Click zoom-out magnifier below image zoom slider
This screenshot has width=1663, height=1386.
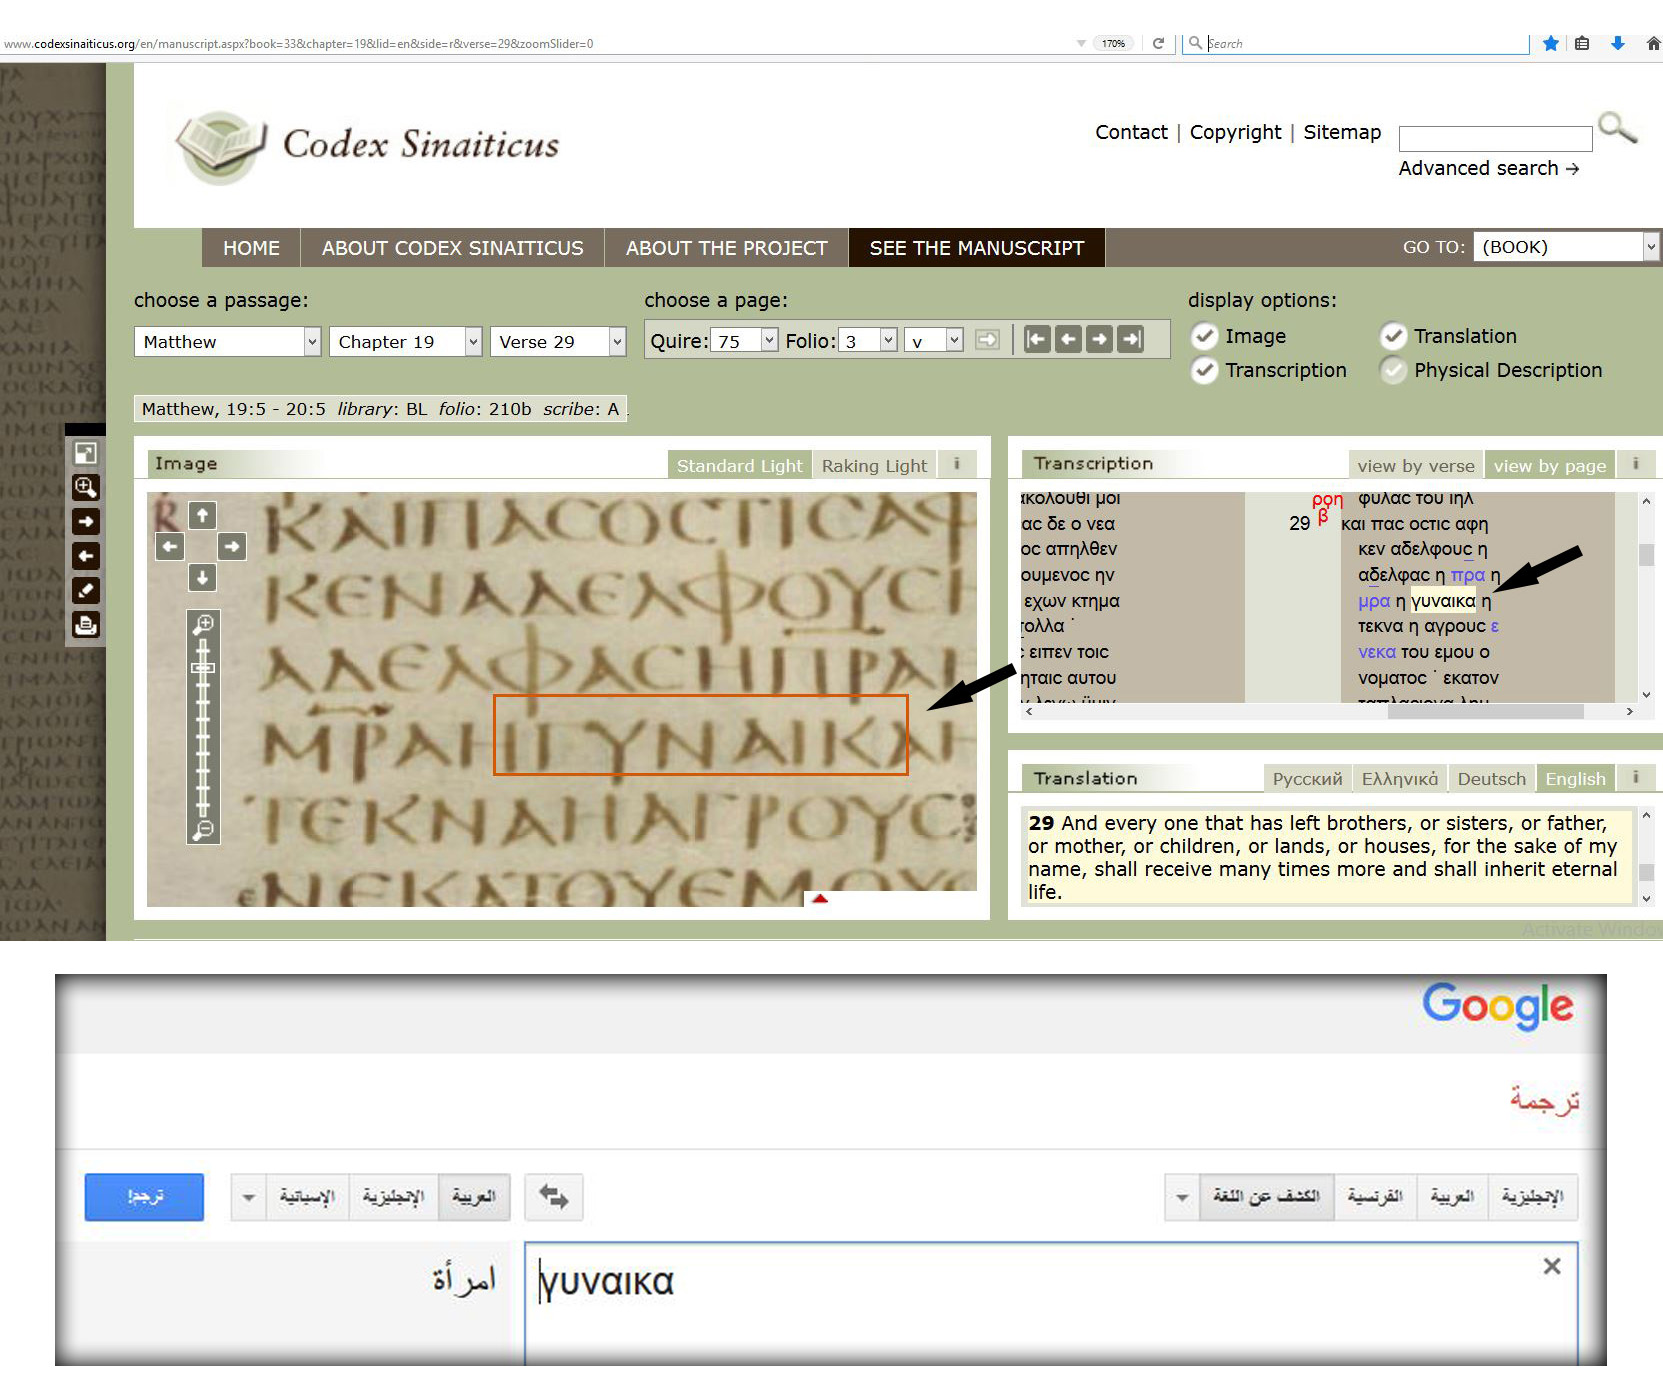click(x=203, y=829)
